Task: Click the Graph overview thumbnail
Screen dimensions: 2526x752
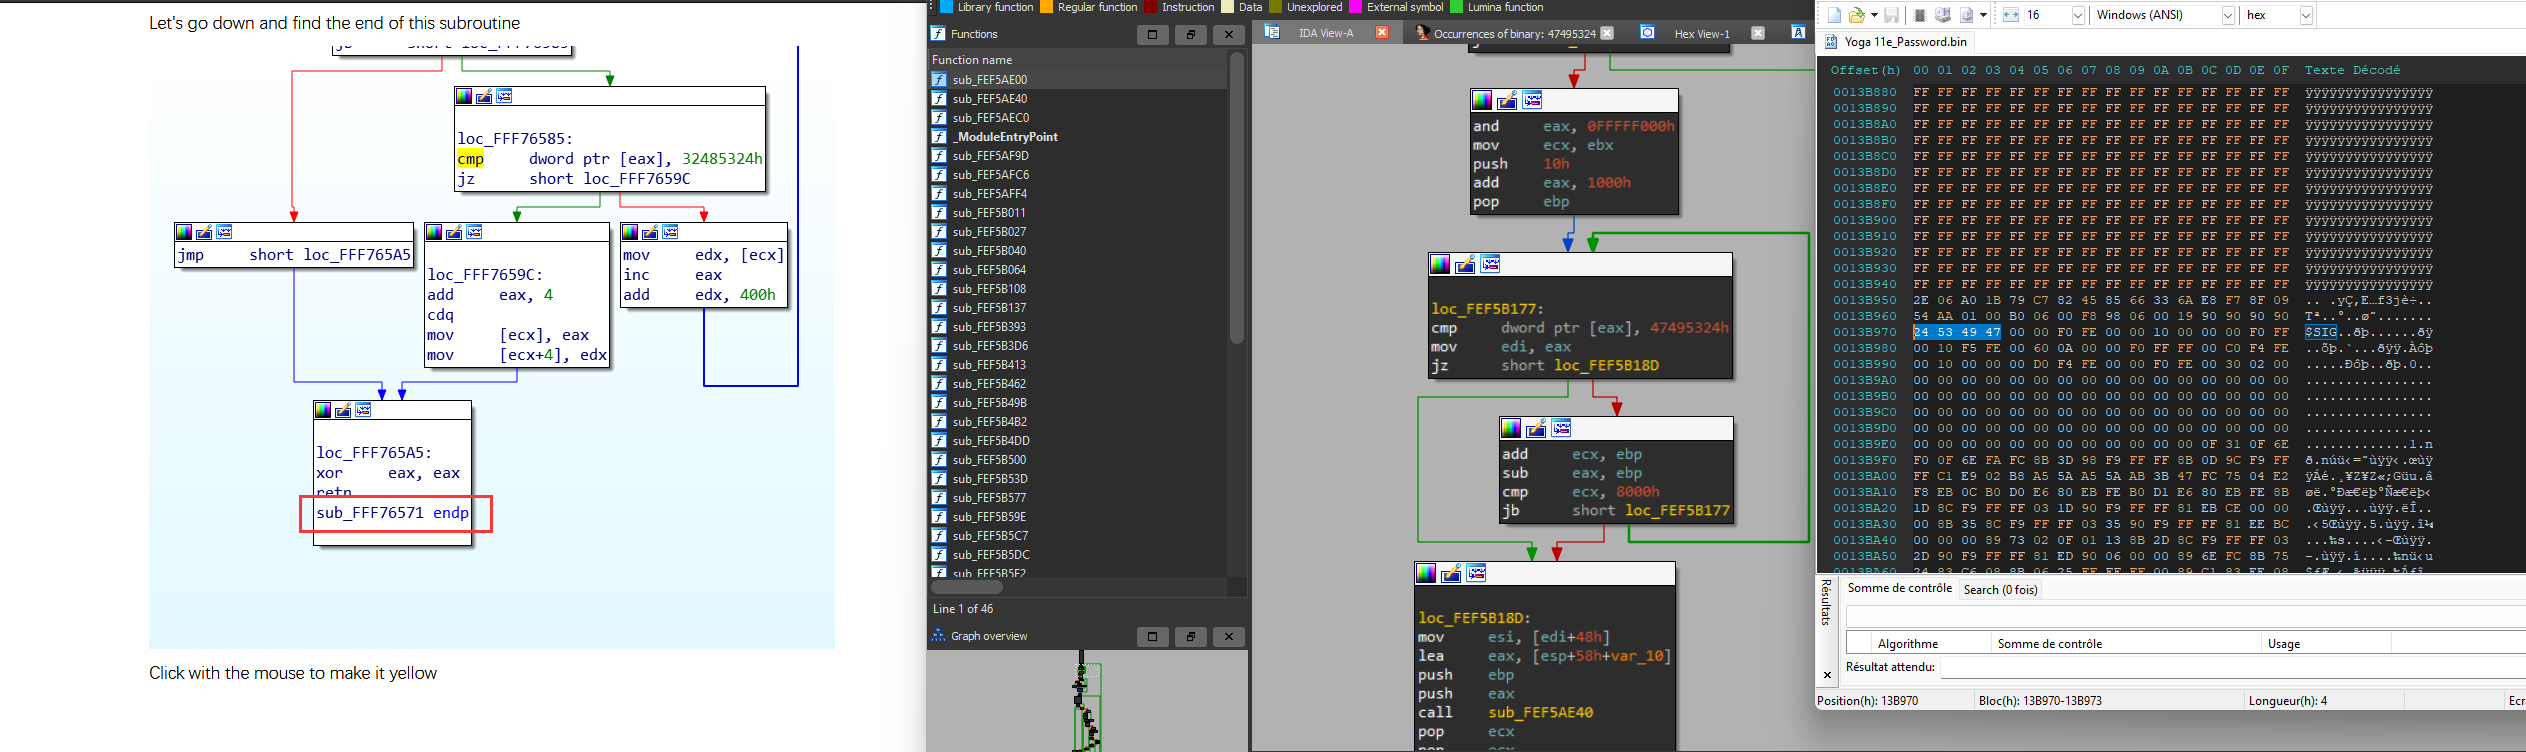Action: (x=1087, y=701)
